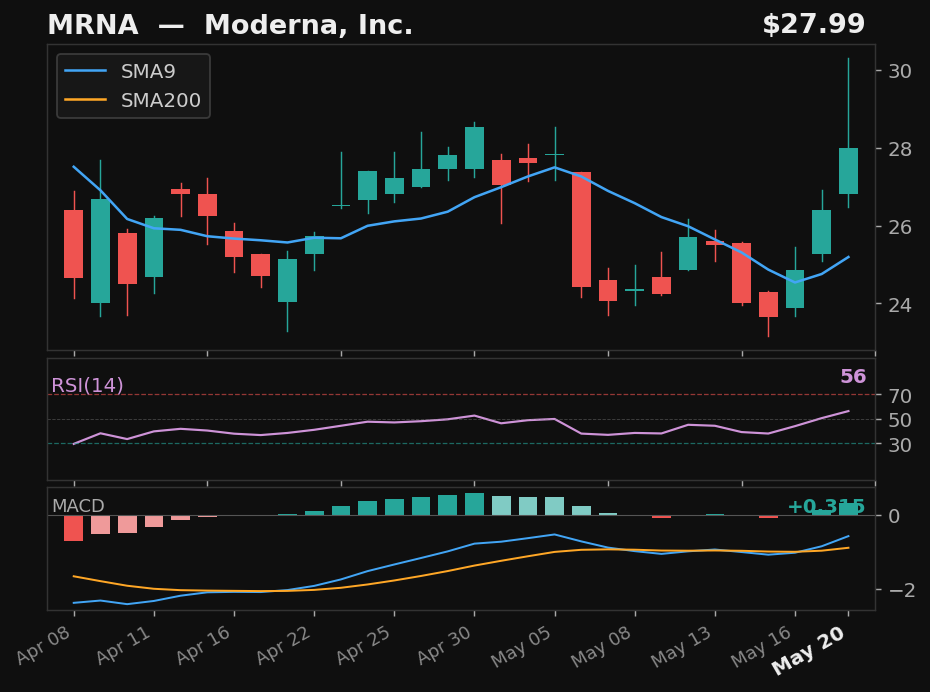The width and height of the screenshot is (930, 692).
Task: Click the SMA9 legend entry
Action: tap(120, 72)
